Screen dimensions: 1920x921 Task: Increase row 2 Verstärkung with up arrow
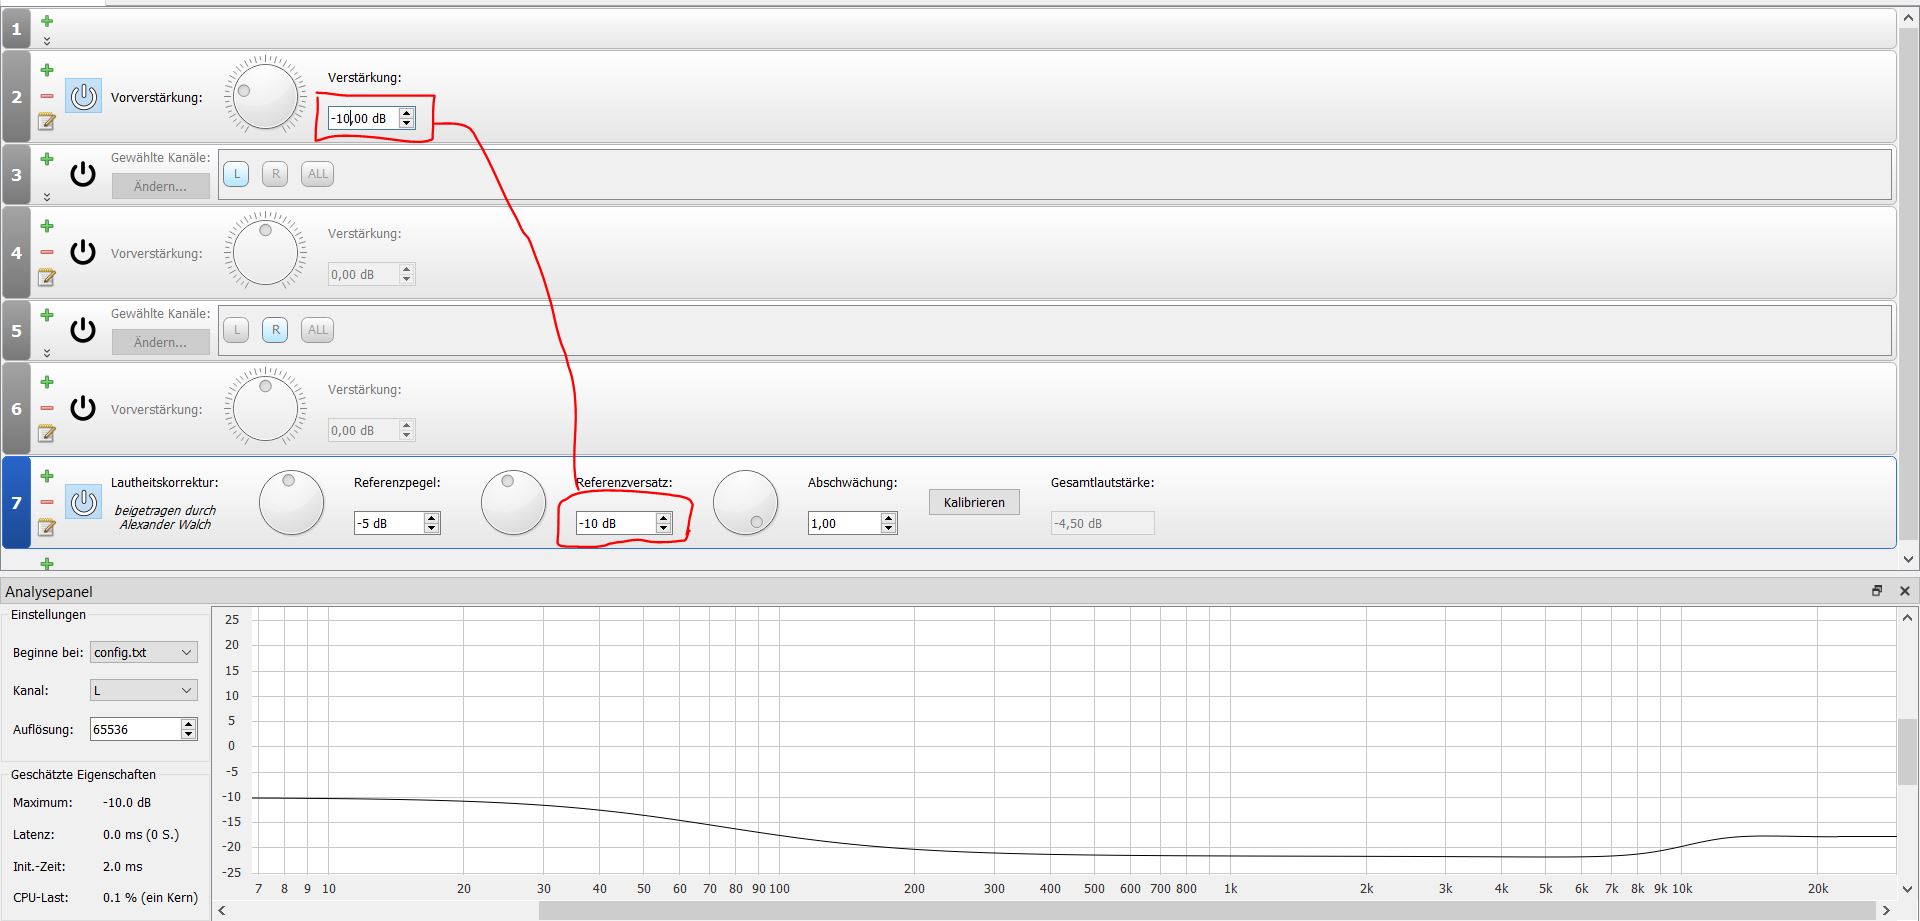click(x=407, y=113)
